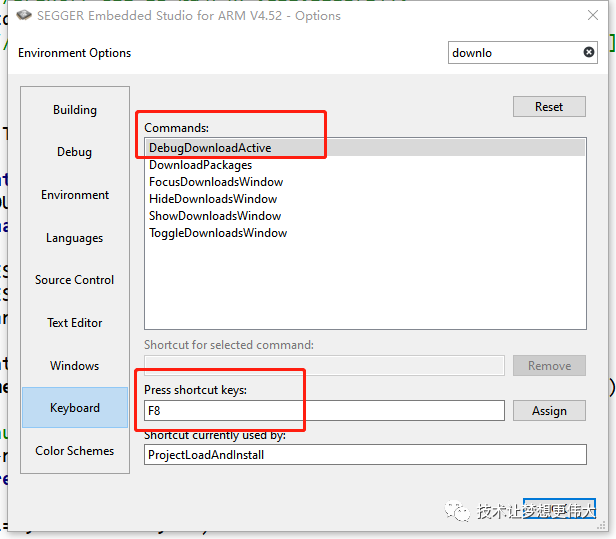Go to Text Editor options
This screenshot has width=616, height=539.
(75, 323)
